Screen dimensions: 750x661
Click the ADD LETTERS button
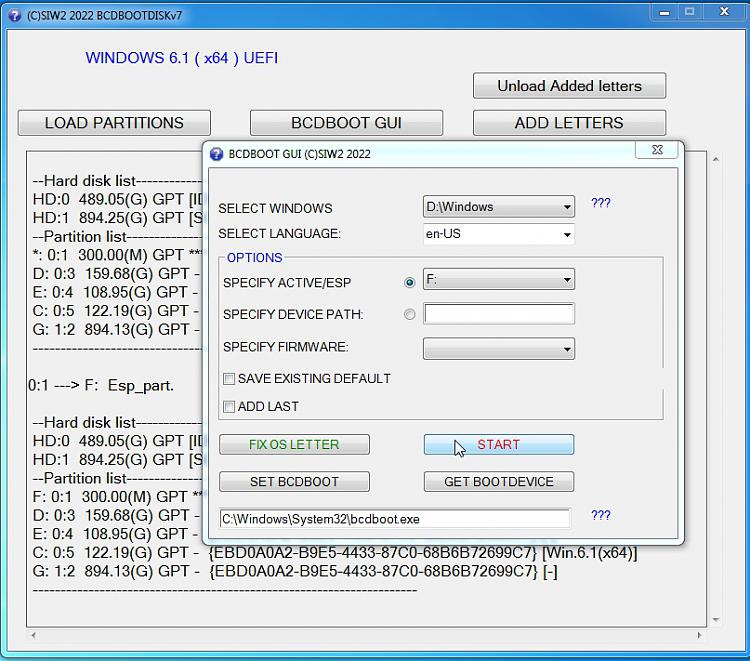pos(569,123)
